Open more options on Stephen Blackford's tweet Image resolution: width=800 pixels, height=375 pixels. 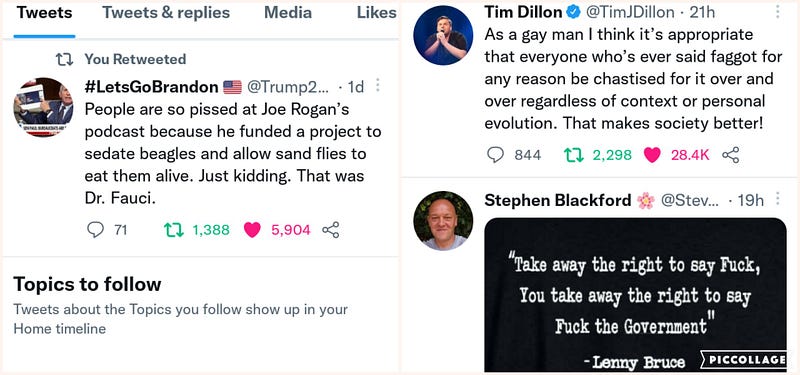click(x=778, y=199)
